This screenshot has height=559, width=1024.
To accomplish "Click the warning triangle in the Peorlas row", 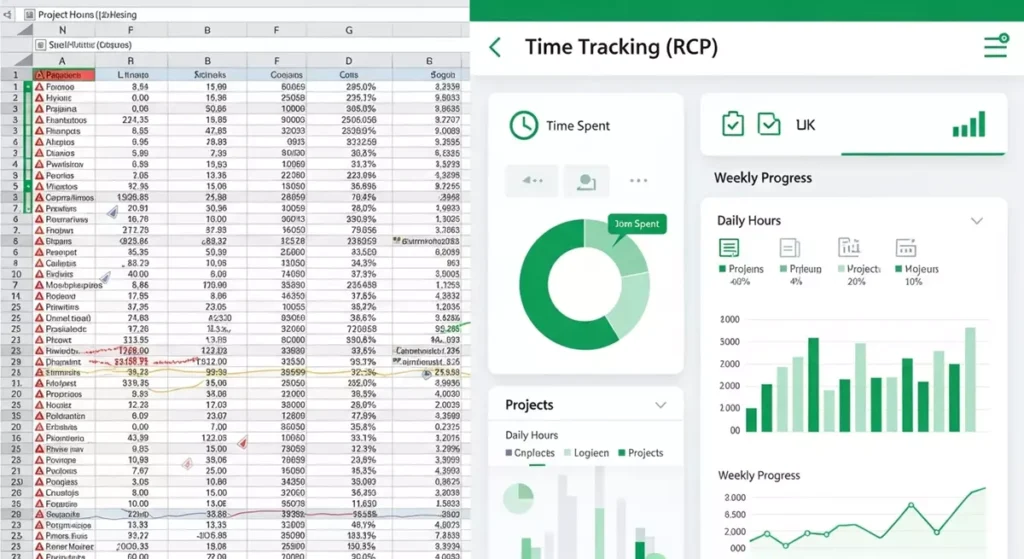I will click(x=39, y=176).
